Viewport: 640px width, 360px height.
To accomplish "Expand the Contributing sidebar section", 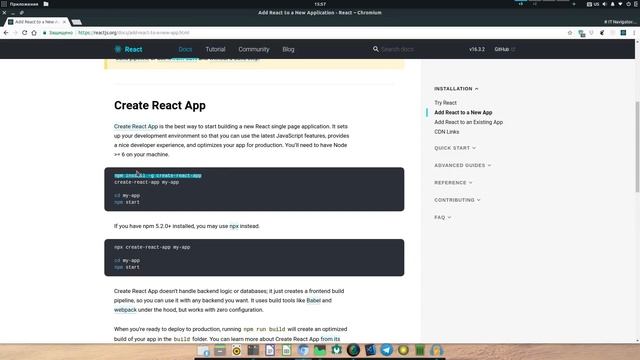I will coord(457,200).
